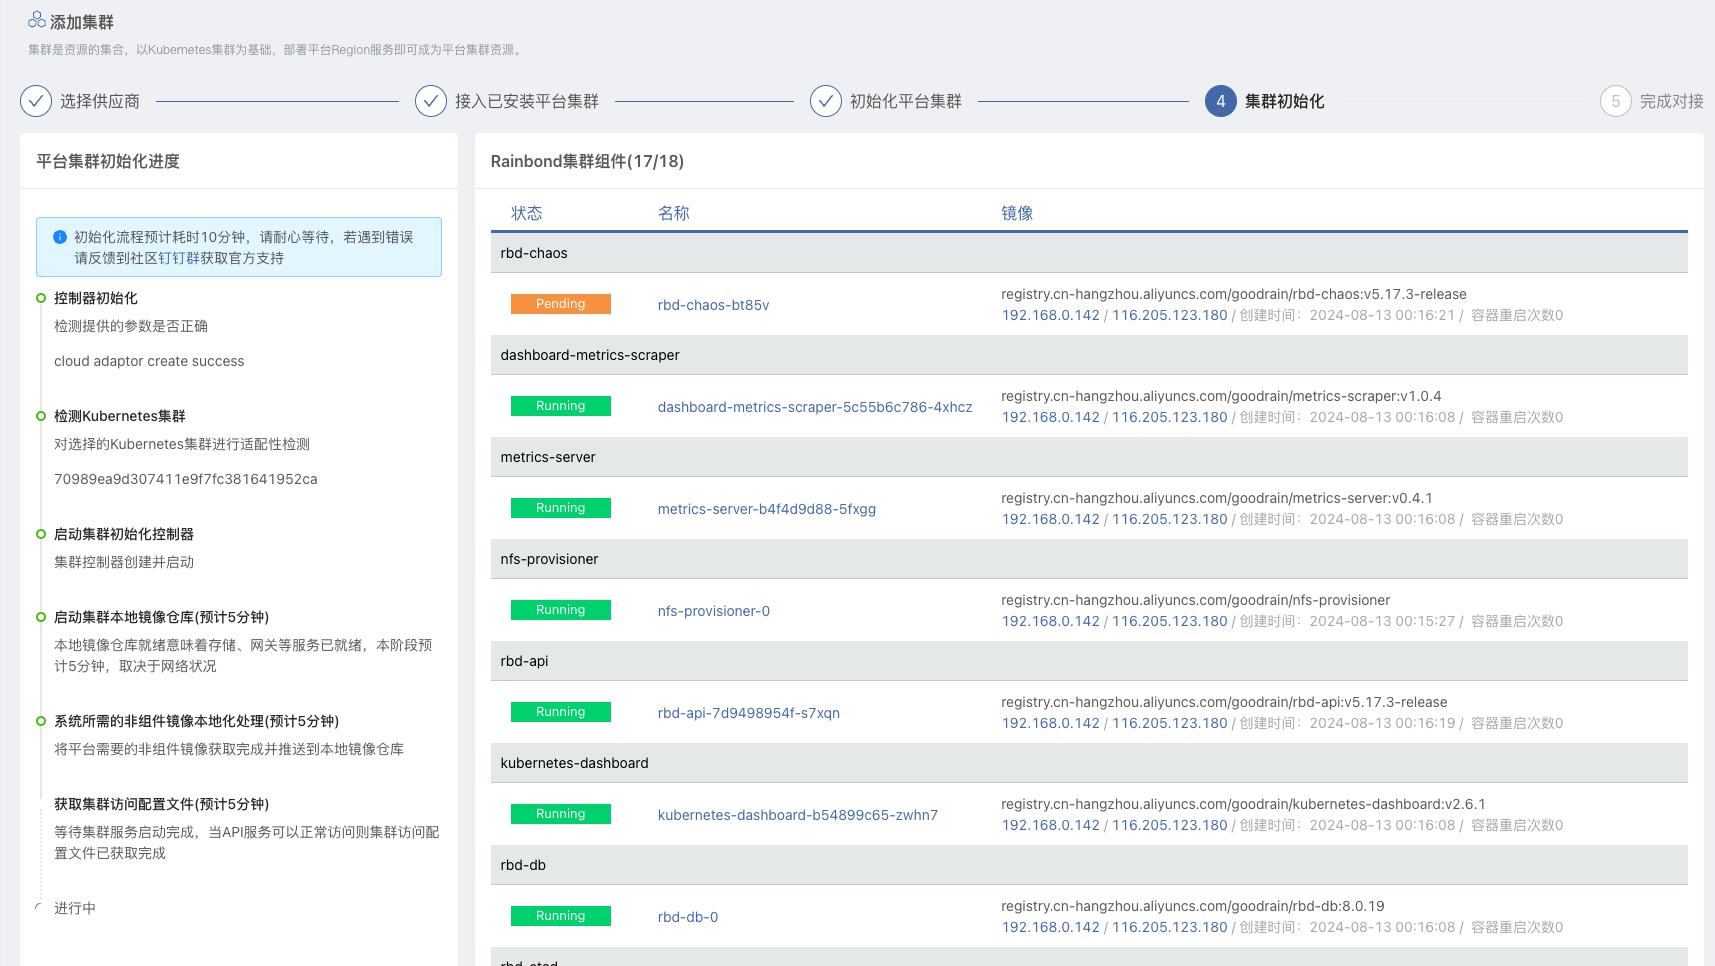This screenshot has height=966, width=1715.
Task: Click 192.168.0.142 in the rbd-chaos row
Action: [x=1051, y=315]
